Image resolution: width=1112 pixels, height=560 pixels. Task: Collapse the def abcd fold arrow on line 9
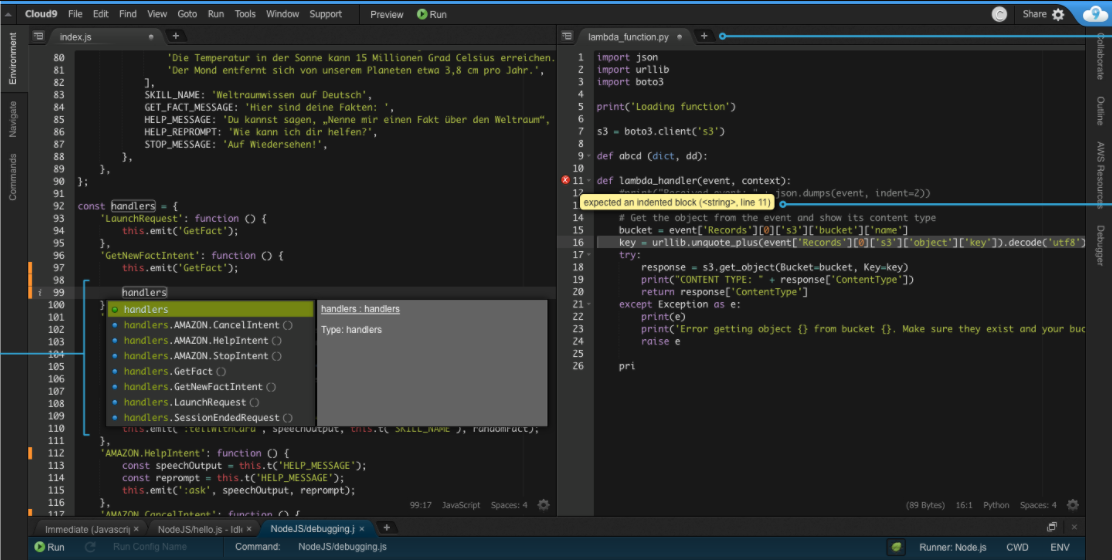click(589, 156)
